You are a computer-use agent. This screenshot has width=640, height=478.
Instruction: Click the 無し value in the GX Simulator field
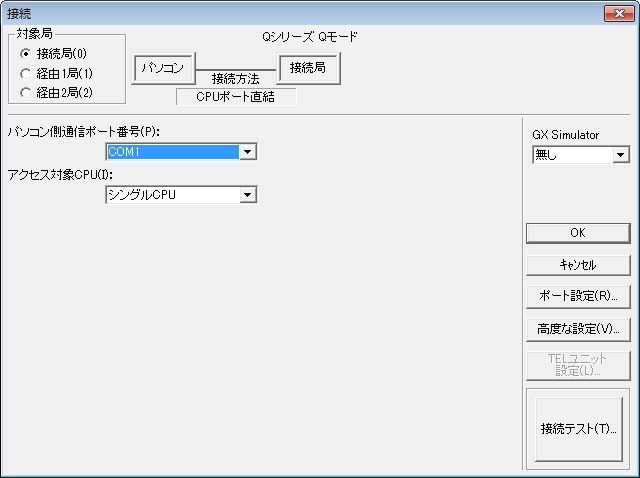pyautogui.click(x=571, y=155)
